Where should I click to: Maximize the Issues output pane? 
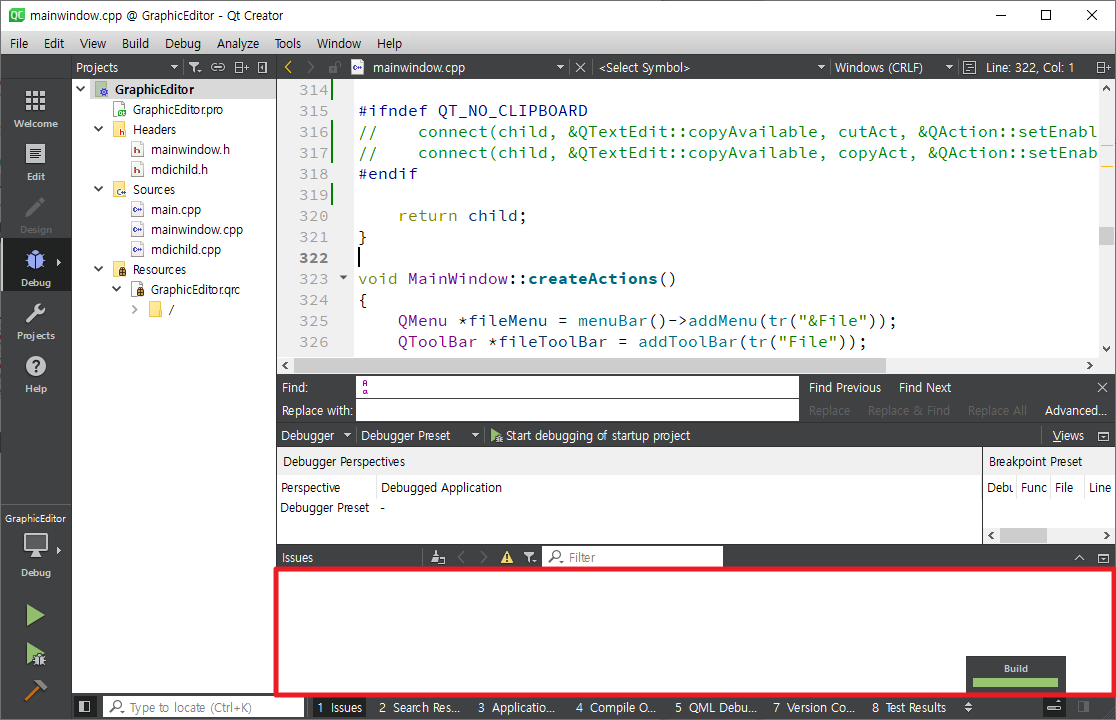[x=1103, y=557]
